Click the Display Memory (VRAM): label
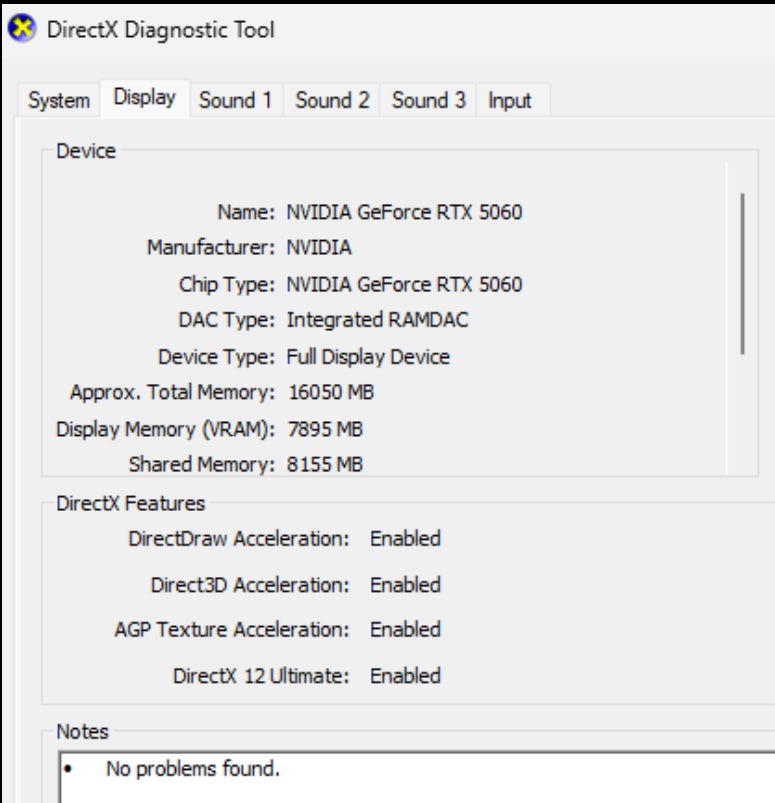 click(165, 430)
